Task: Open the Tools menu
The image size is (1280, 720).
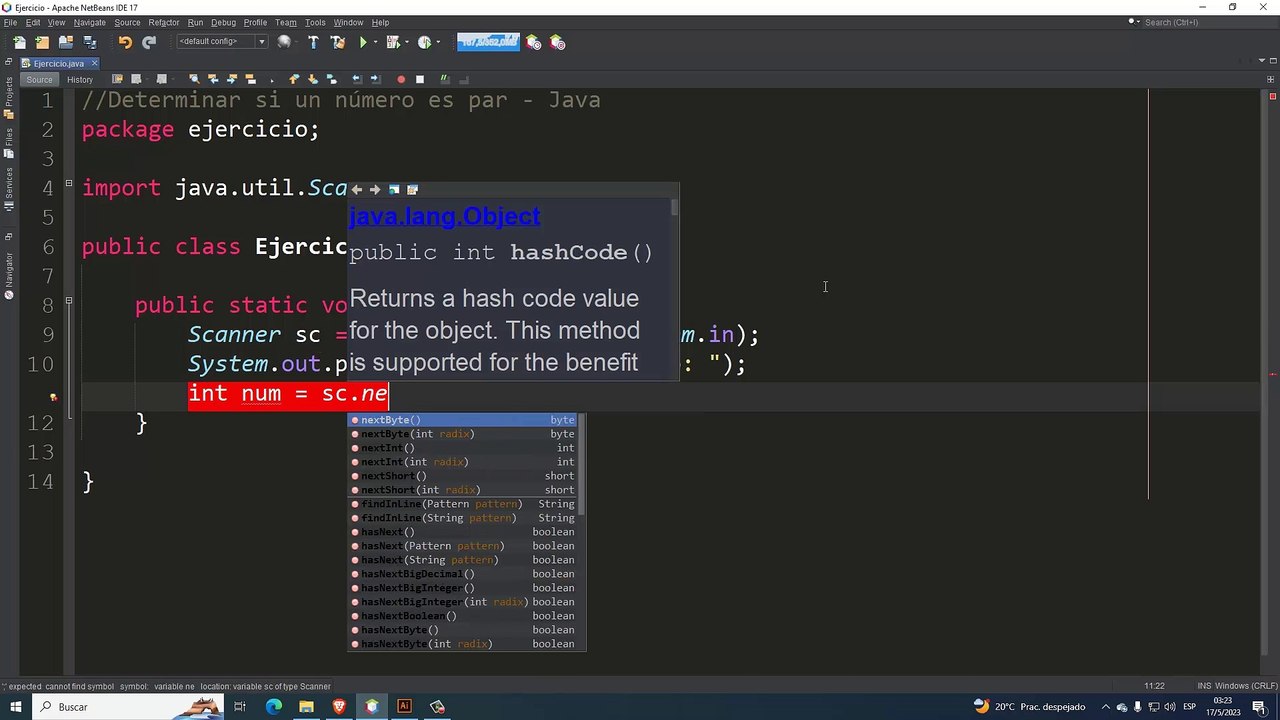Action: (315, 22)
